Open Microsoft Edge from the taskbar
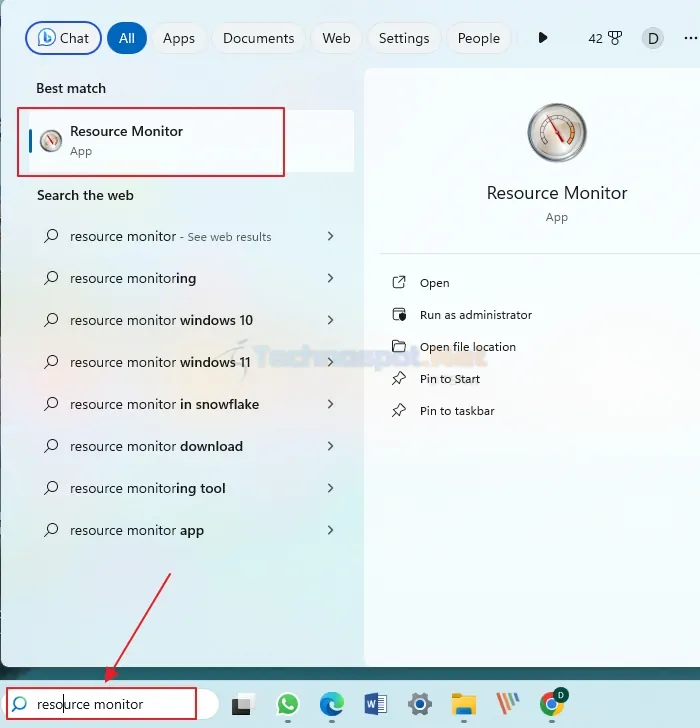Screen dimensions: 700x728 tap(332, 704)
